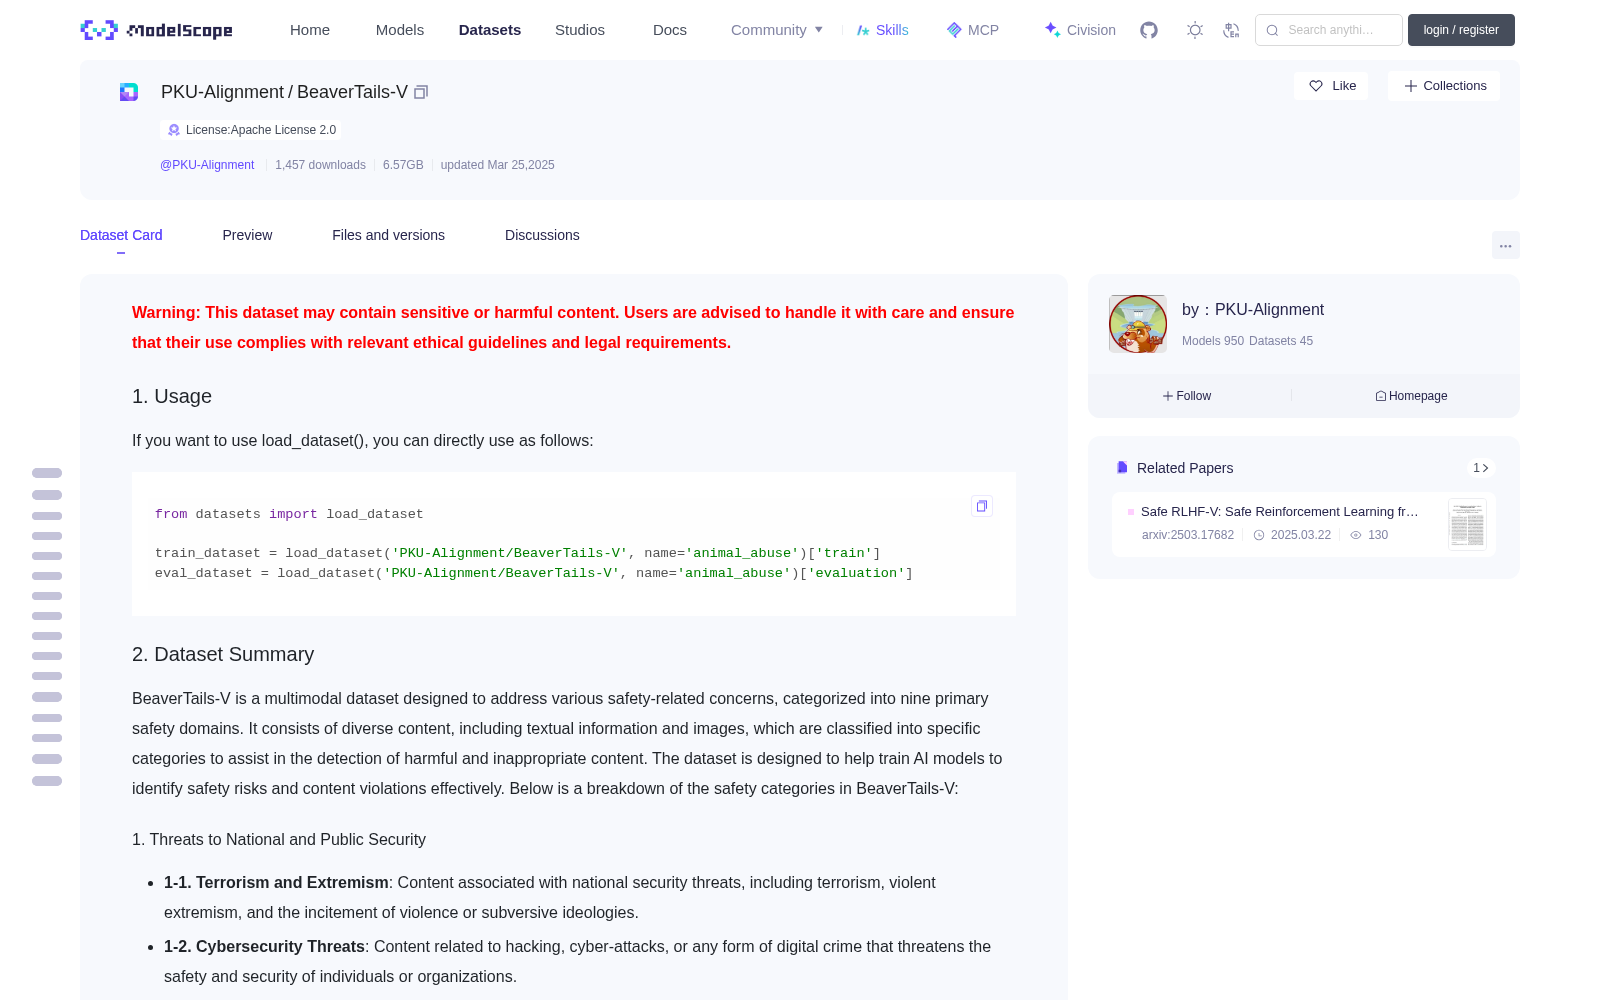1600x1000 pixels.
Task: Click the ModelScope logo
Action: click(156, 30)
